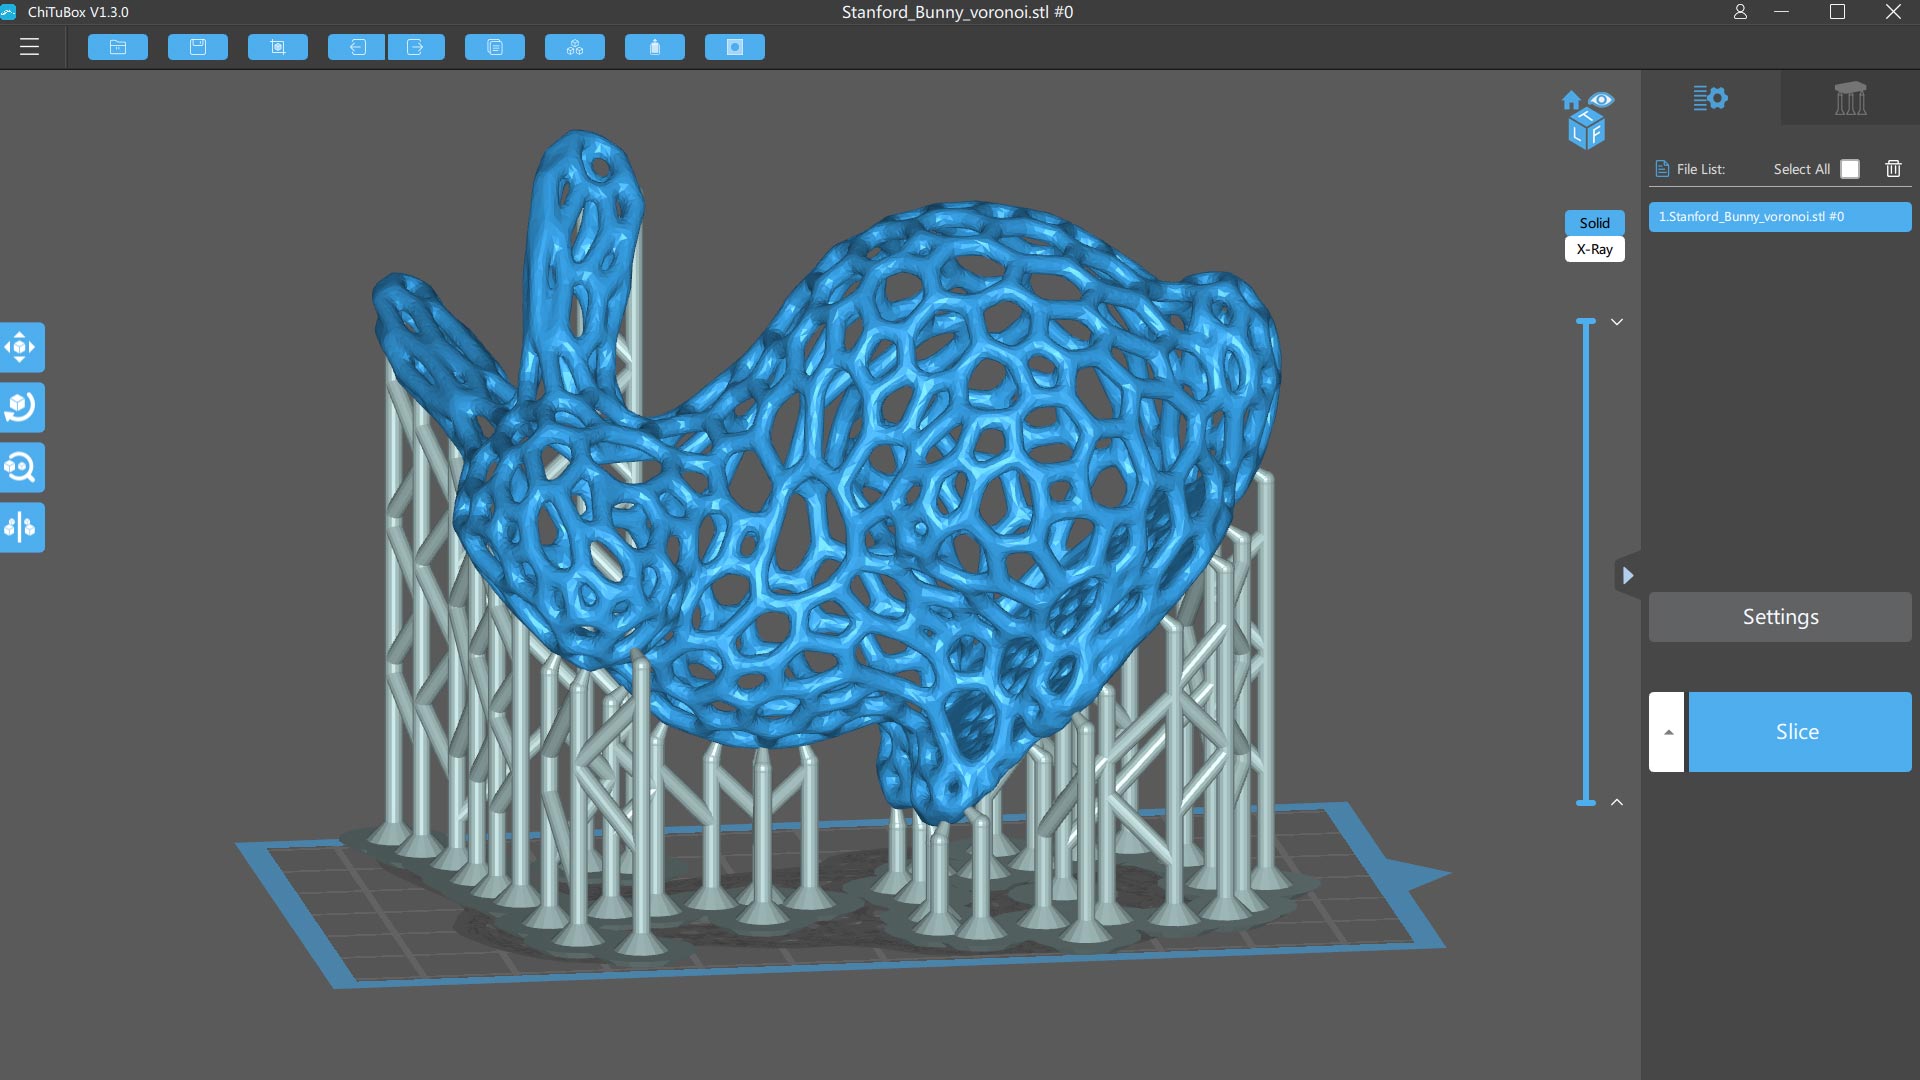Click the save floppy disk icon
The width and height of the screenshot is (1920, 1080).
[x=198, y=47]
